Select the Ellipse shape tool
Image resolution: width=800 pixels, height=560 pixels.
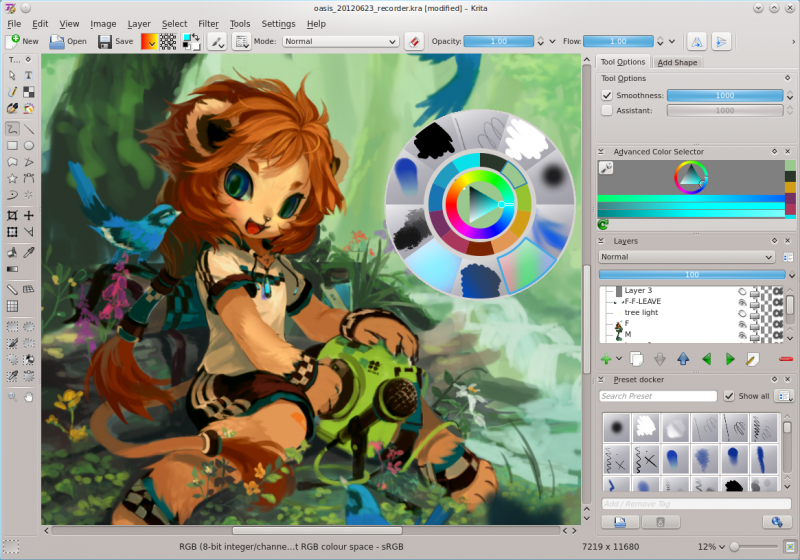29,145
